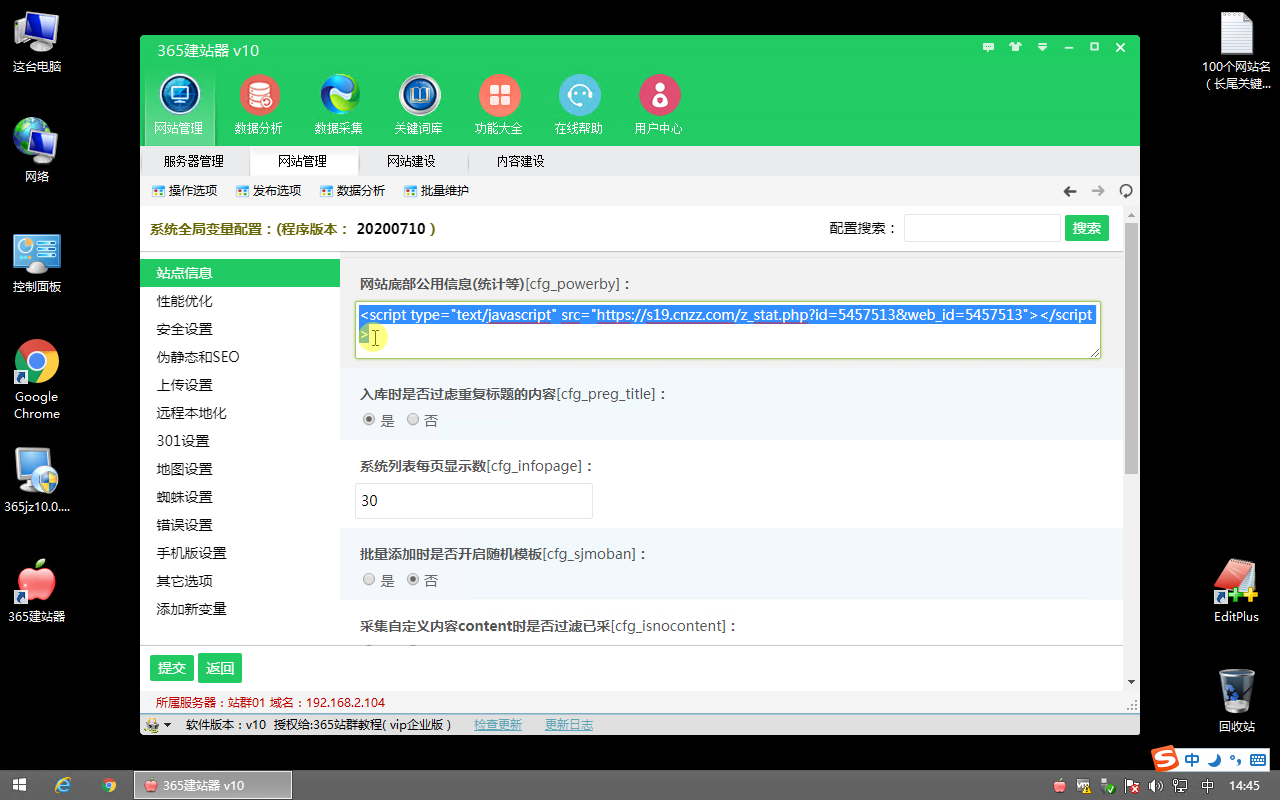This screenshot has width=1280, height=800.
Task: Open the EditPlus desktop icon
Action: tap(1236, 592)
